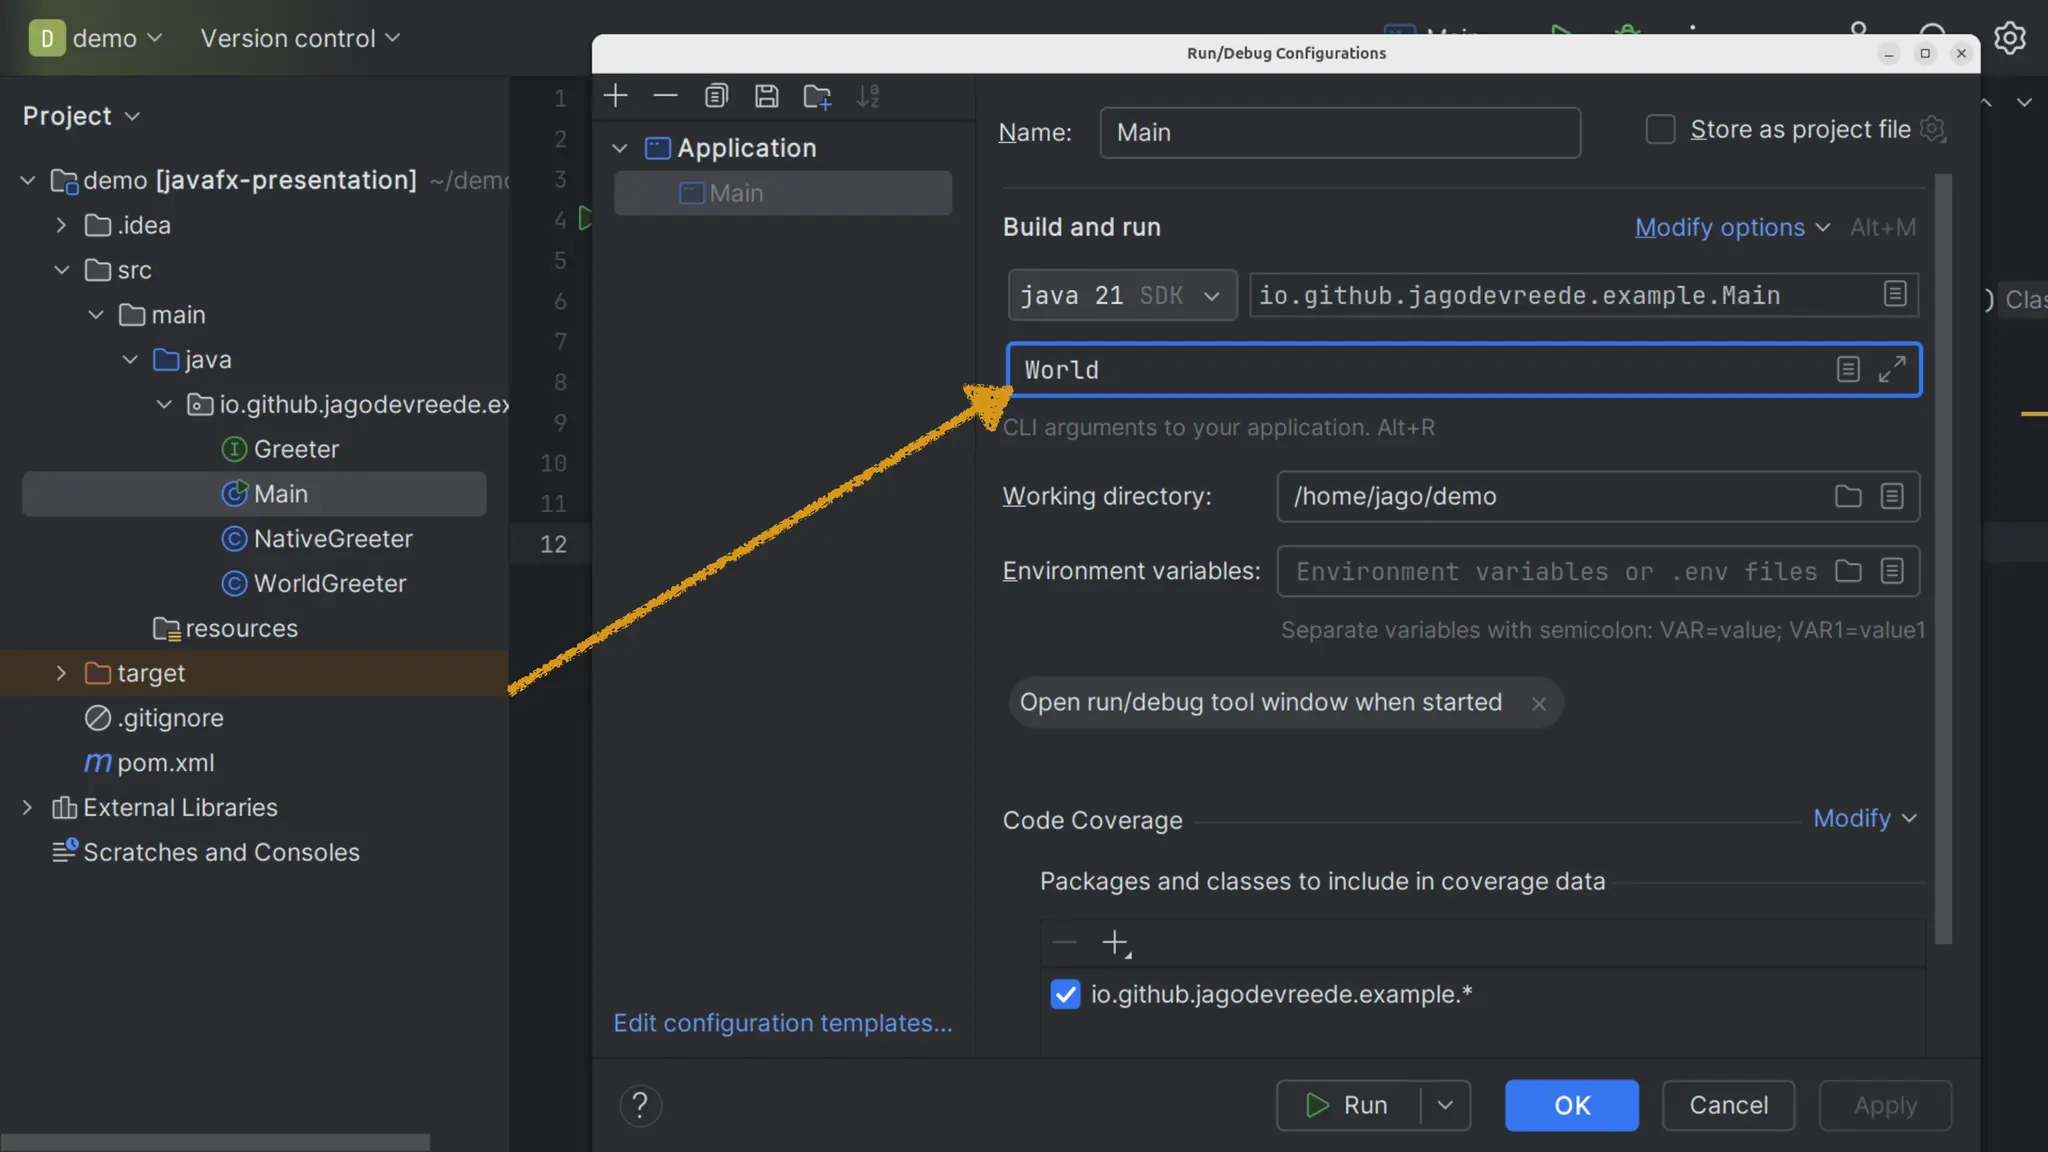Browse the working directory via folder icon

tap(1848, 496)
